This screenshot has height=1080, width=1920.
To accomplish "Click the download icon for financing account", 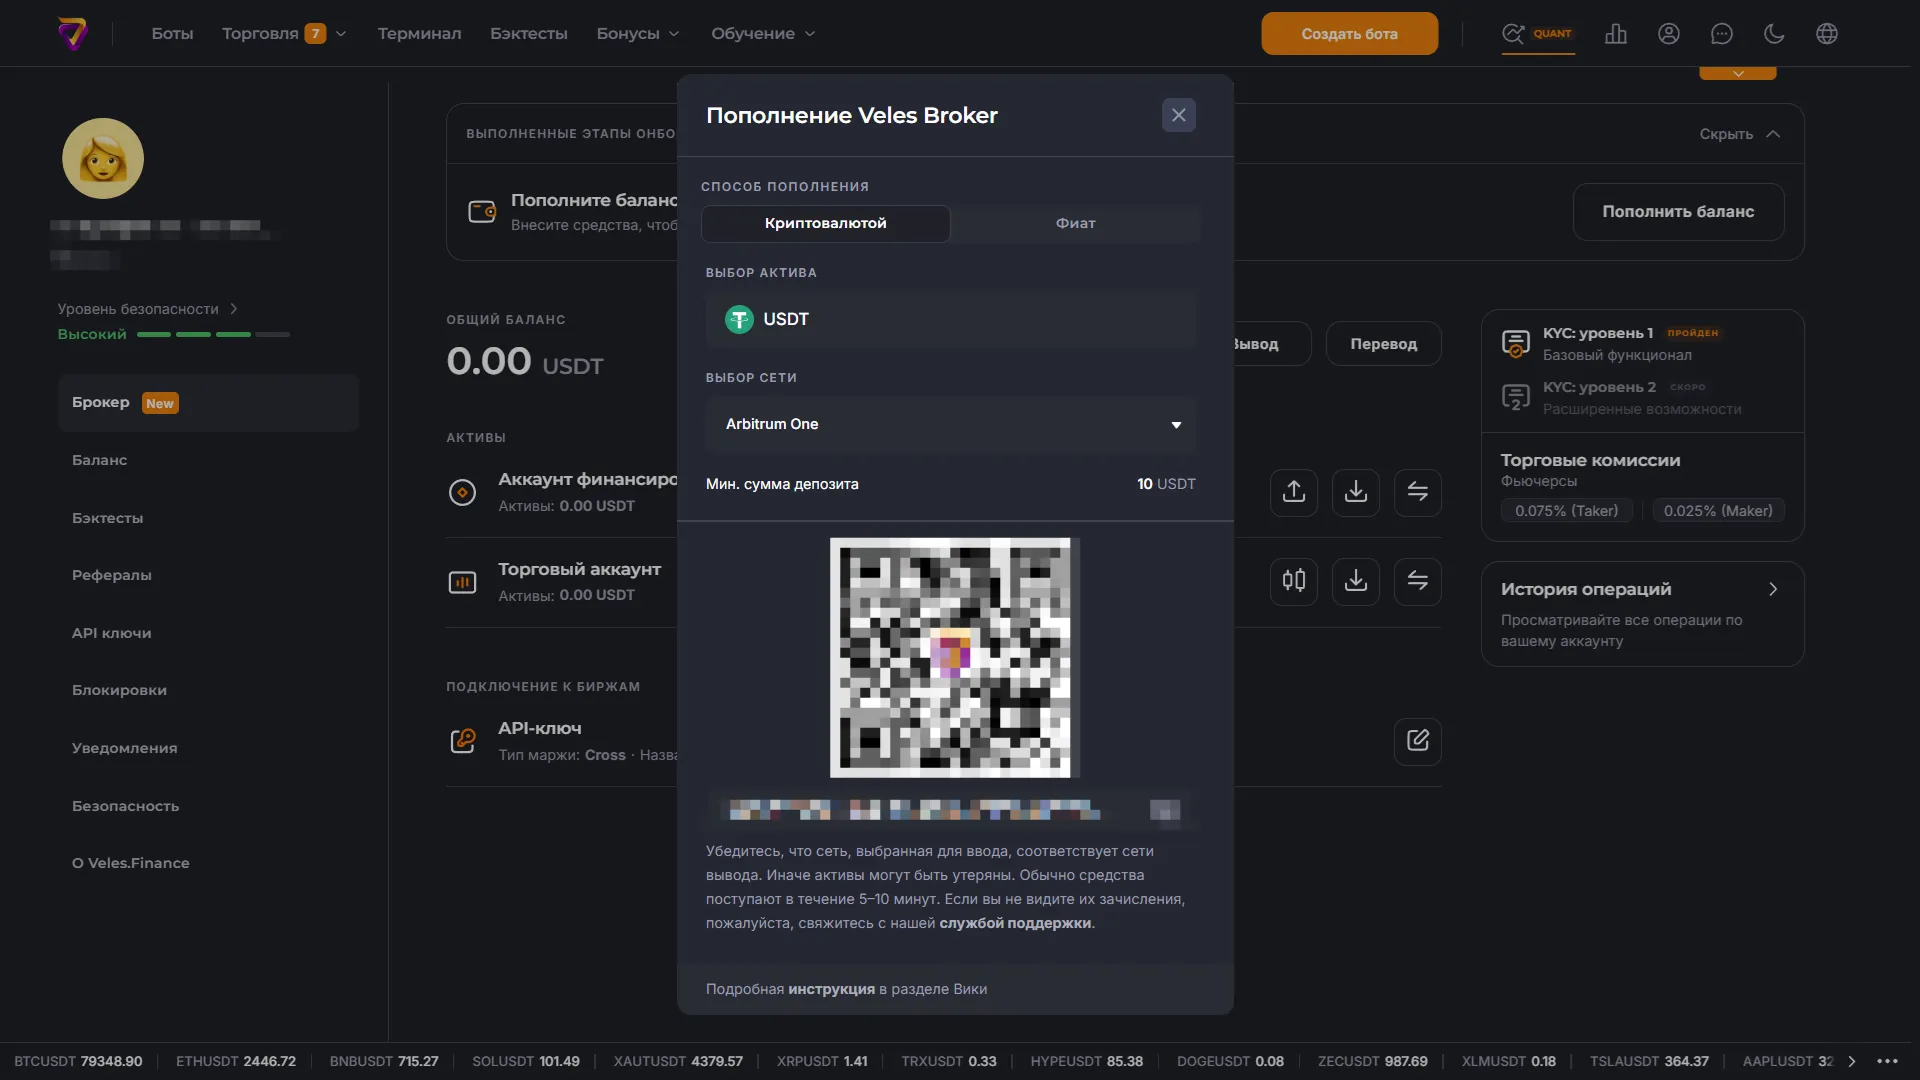I will point(1356,492).
